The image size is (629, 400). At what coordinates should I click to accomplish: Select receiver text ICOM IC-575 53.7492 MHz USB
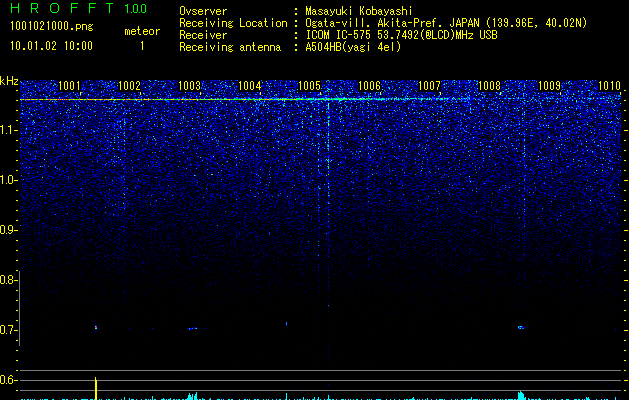(401, 35)
